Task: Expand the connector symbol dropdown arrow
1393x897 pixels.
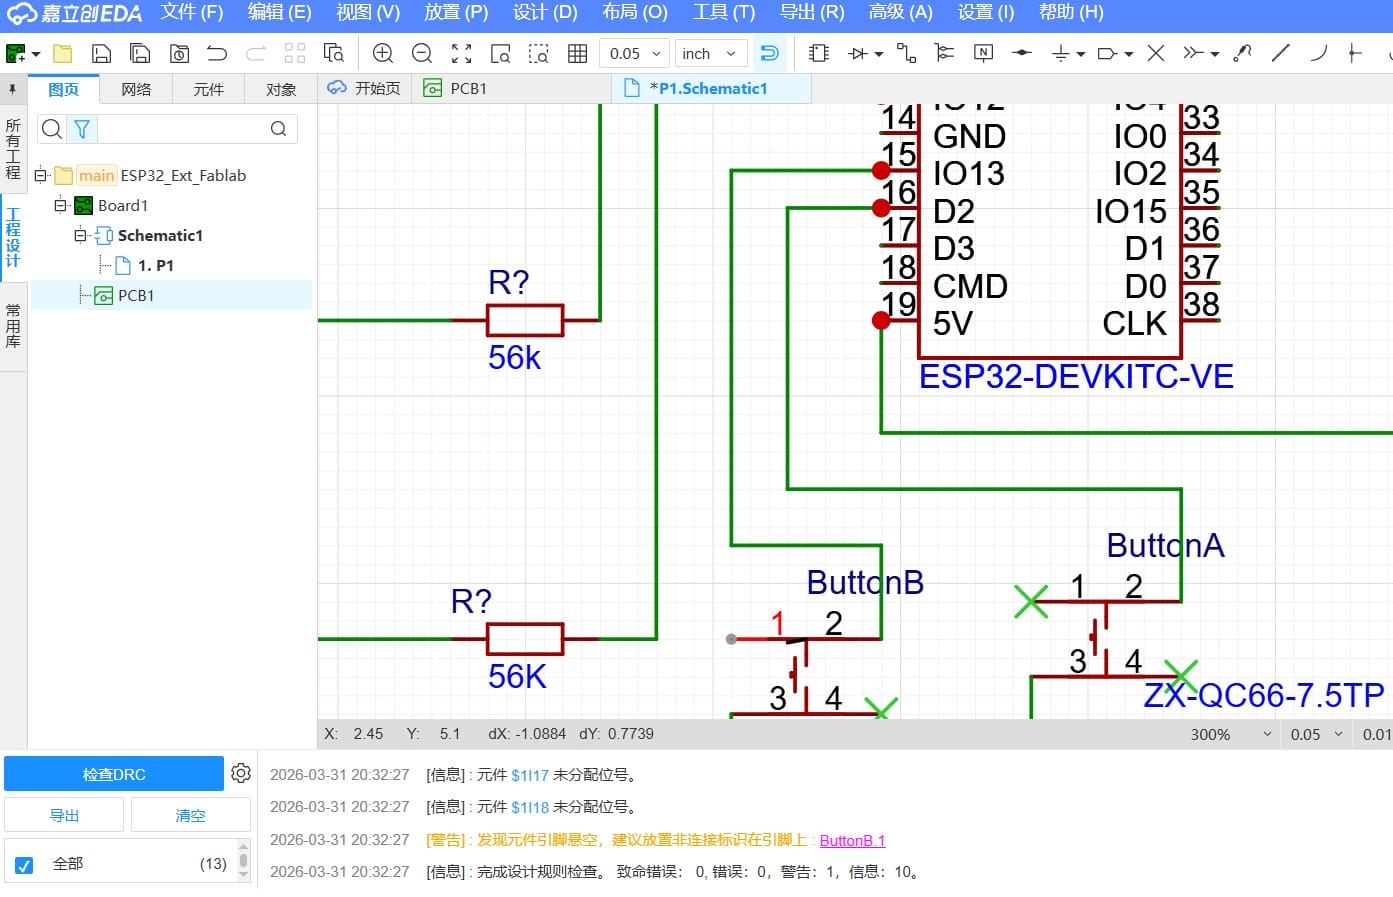Action: (x=1214, y=54)
